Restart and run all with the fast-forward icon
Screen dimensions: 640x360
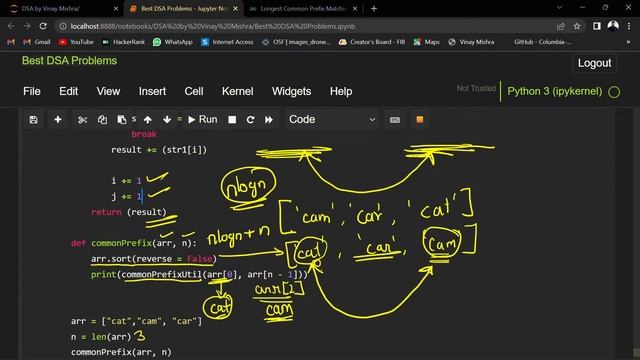coord(269,120)
